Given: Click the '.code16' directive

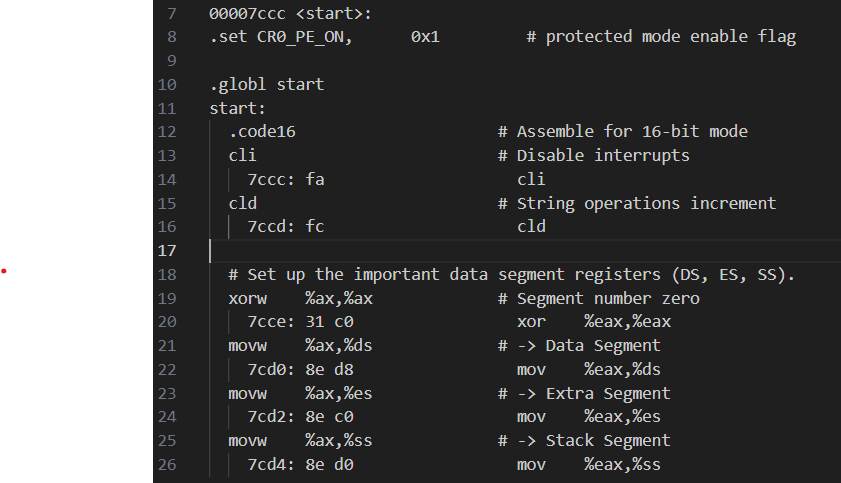Looking at the screenshot, I should click(x=261, y=131).
